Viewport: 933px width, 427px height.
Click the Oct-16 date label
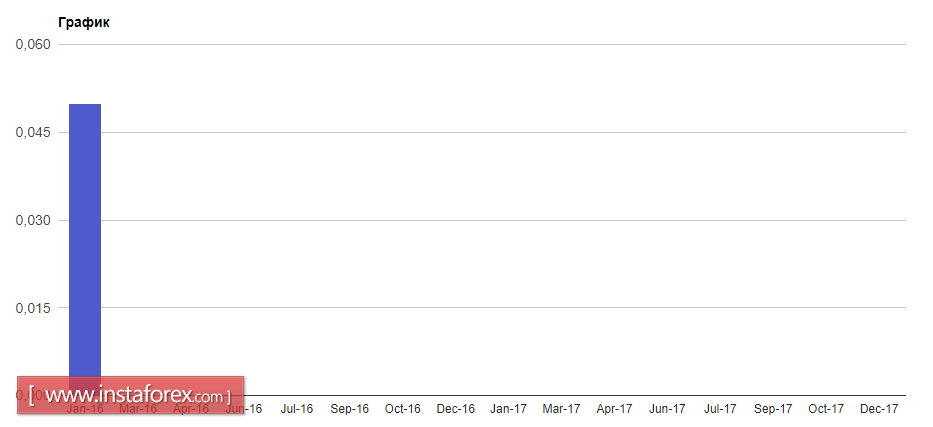tap(402, 409)
